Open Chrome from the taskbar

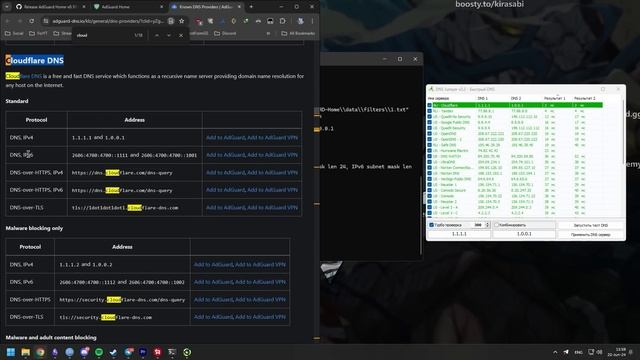pos(40,352)
